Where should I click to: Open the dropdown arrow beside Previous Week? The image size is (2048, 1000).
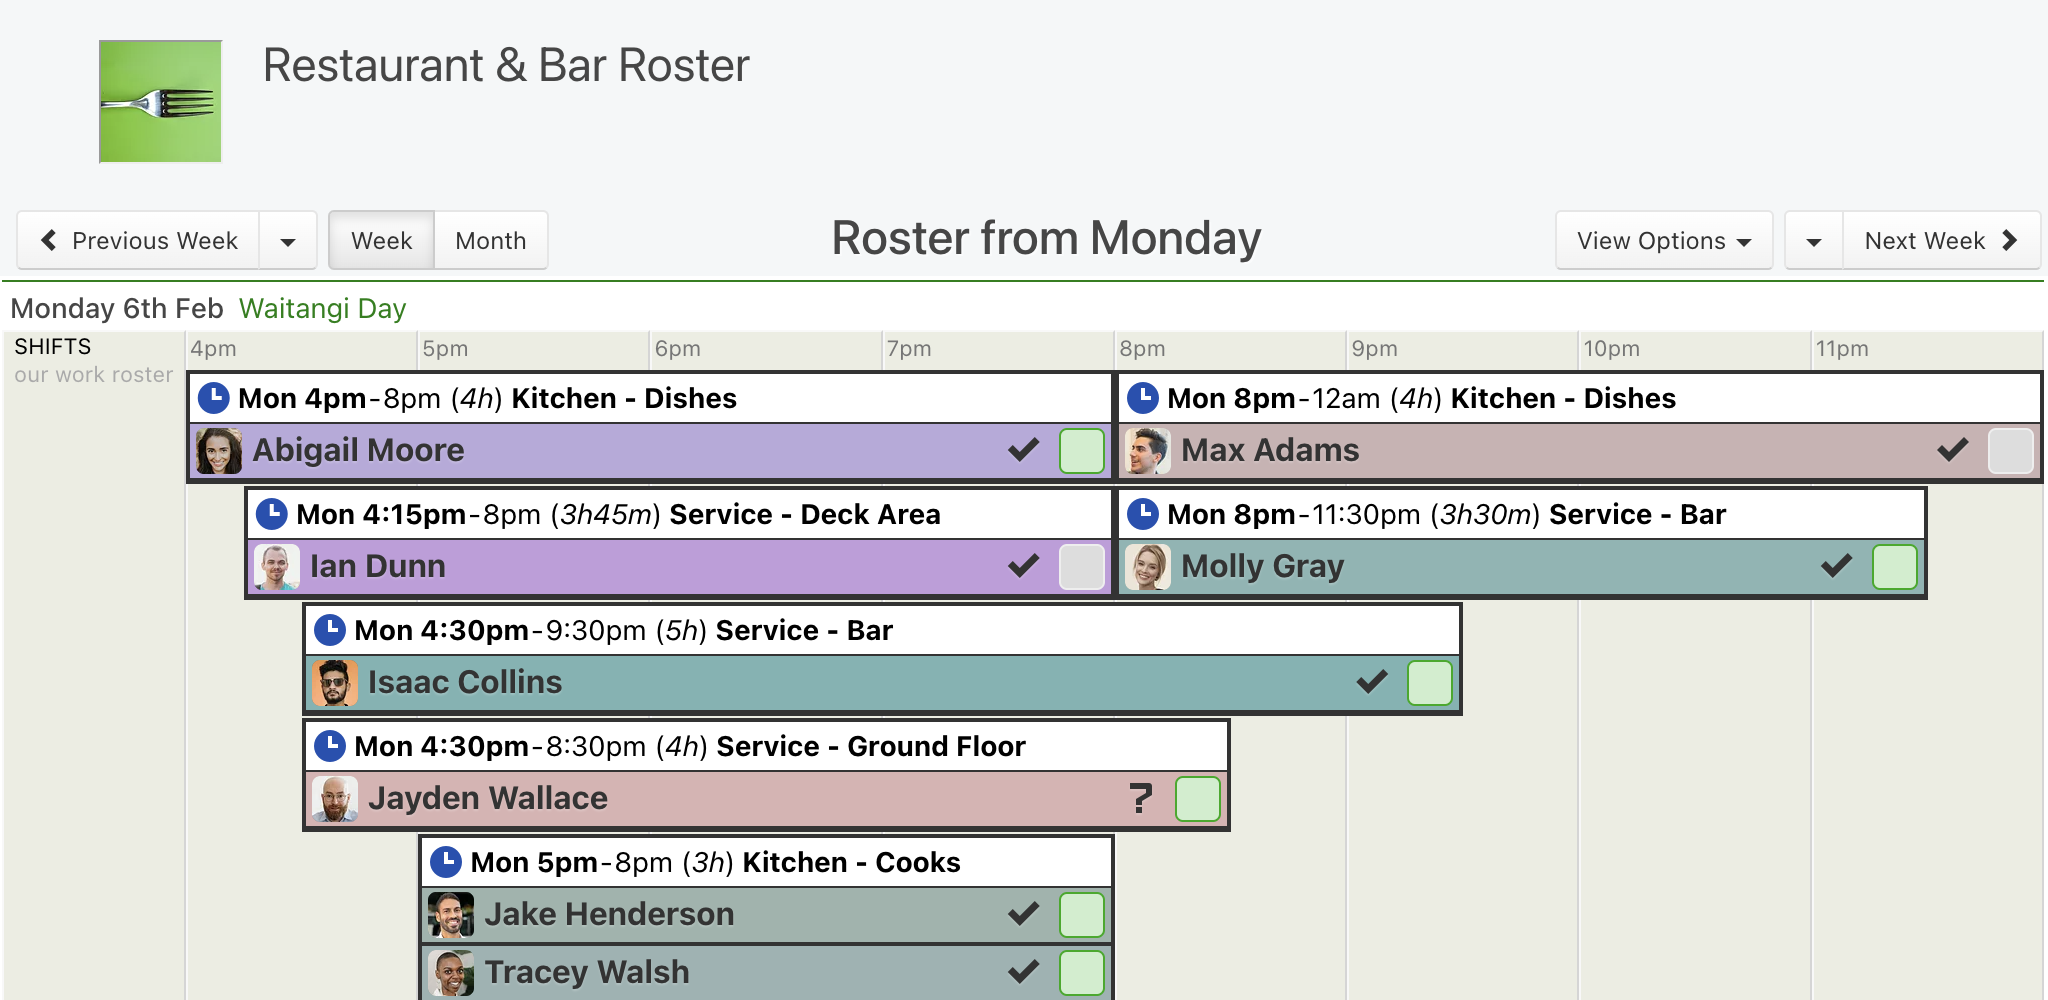click(288, 241)
